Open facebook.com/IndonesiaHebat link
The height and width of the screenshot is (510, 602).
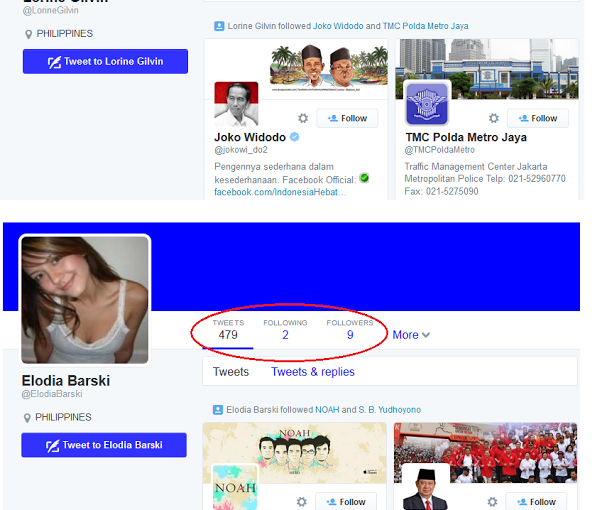click(x=280, y=192)
